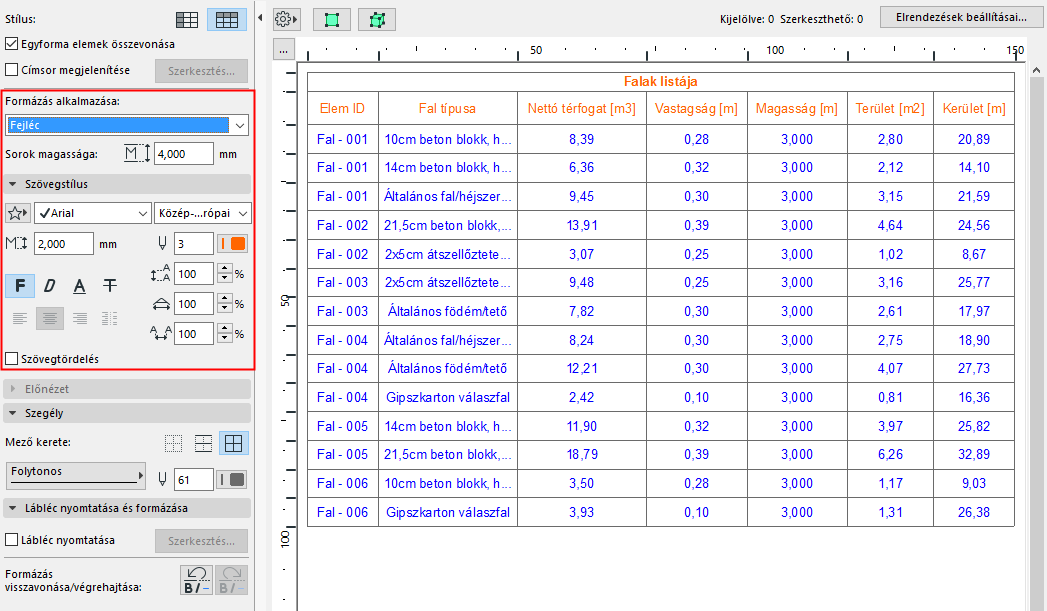Enable Lábléc nyomtatása checkbox
1047x611 pixels.
click(12, 540)
